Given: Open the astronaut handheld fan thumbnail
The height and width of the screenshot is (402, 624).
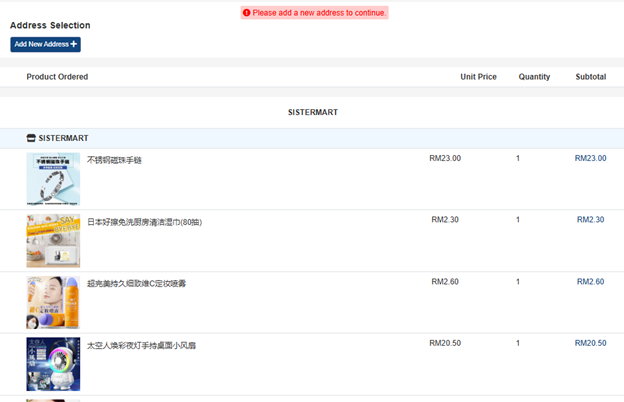Looking at the screenshot, I should [53, 364].
